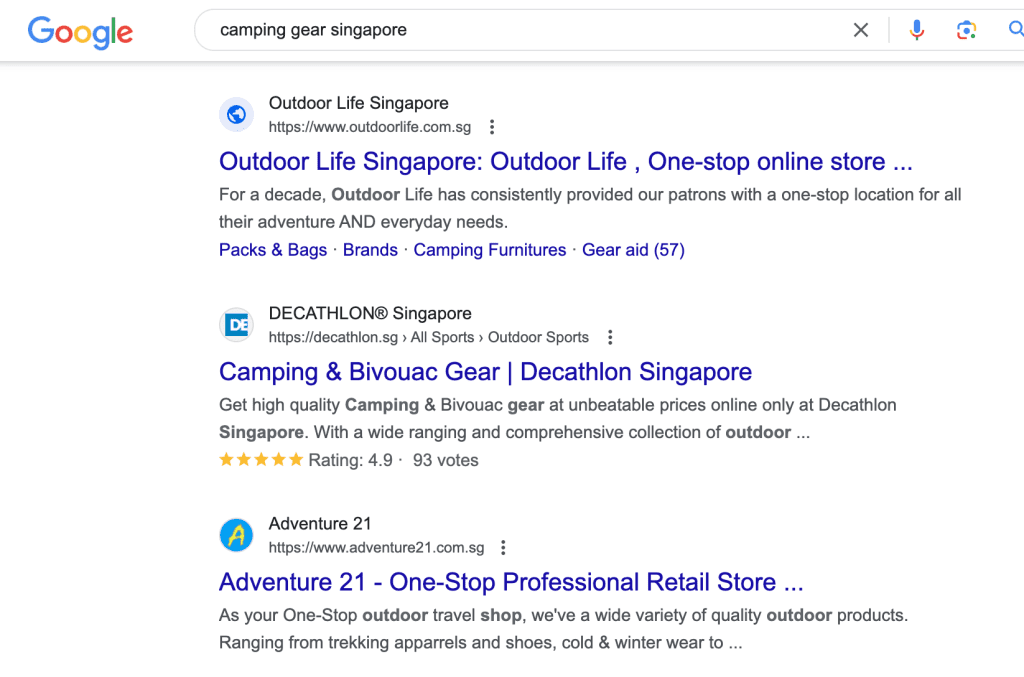Clear the search box with the X icon
The image size is (1024, 677).
coord(861,30)
